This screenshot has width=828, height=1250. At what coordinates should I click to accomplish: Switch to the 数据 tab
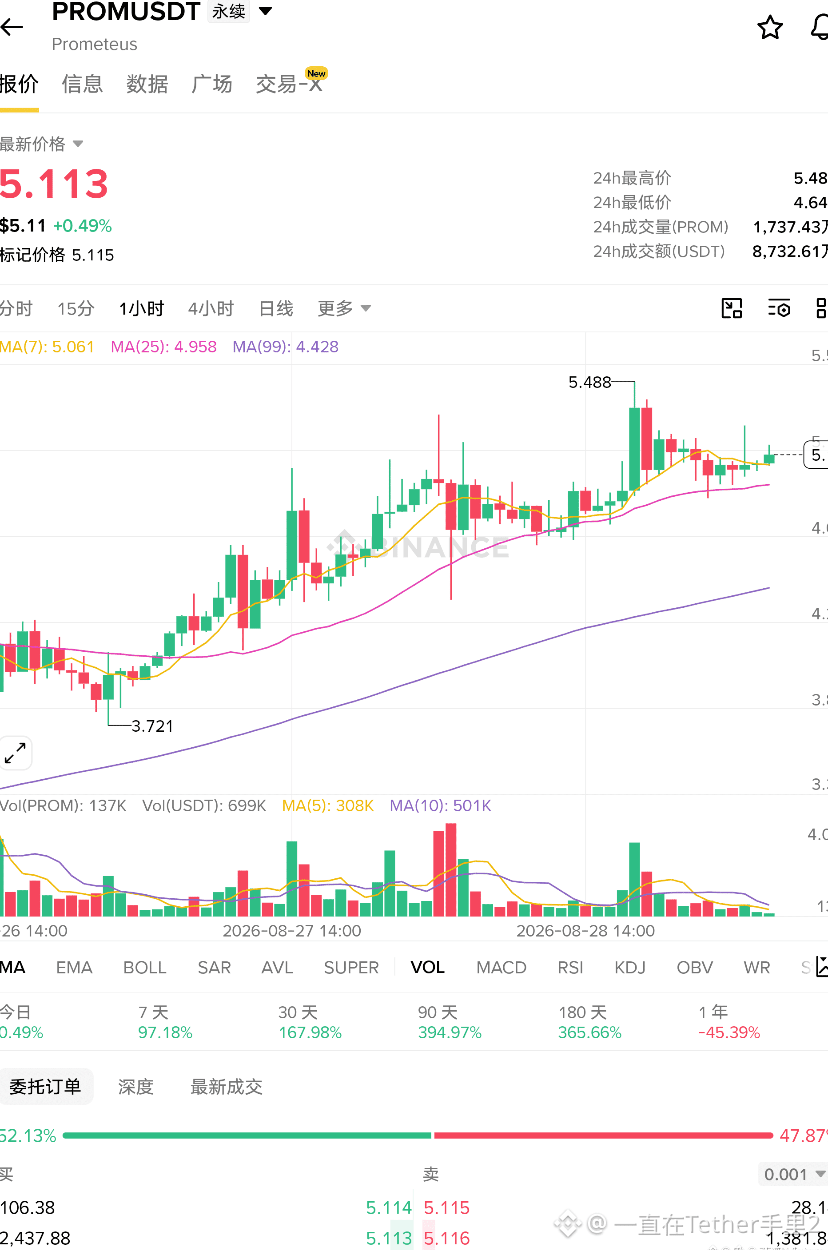click(x=147, y=84)
